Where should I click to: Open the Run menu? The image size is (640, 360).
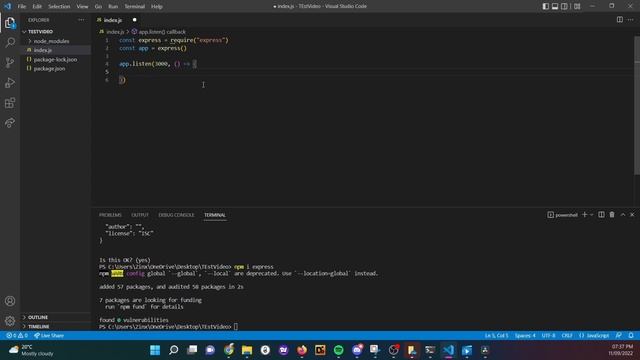[x=113, y=6]
